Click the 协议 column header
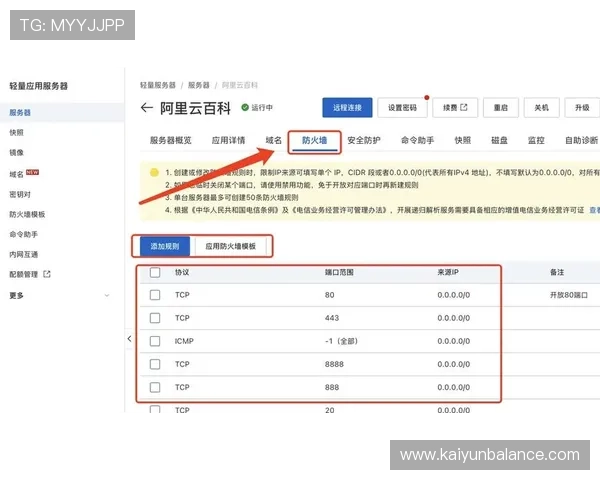Image resolution: width=600 pixels, height=480 pixels. [182, 272]
